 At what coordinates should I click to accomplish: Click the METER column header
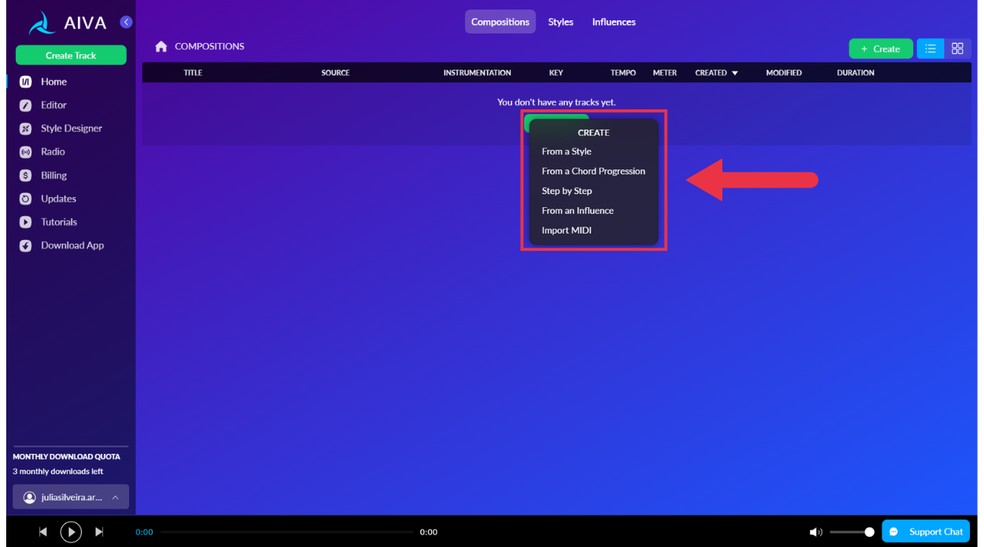pos(665,73)
